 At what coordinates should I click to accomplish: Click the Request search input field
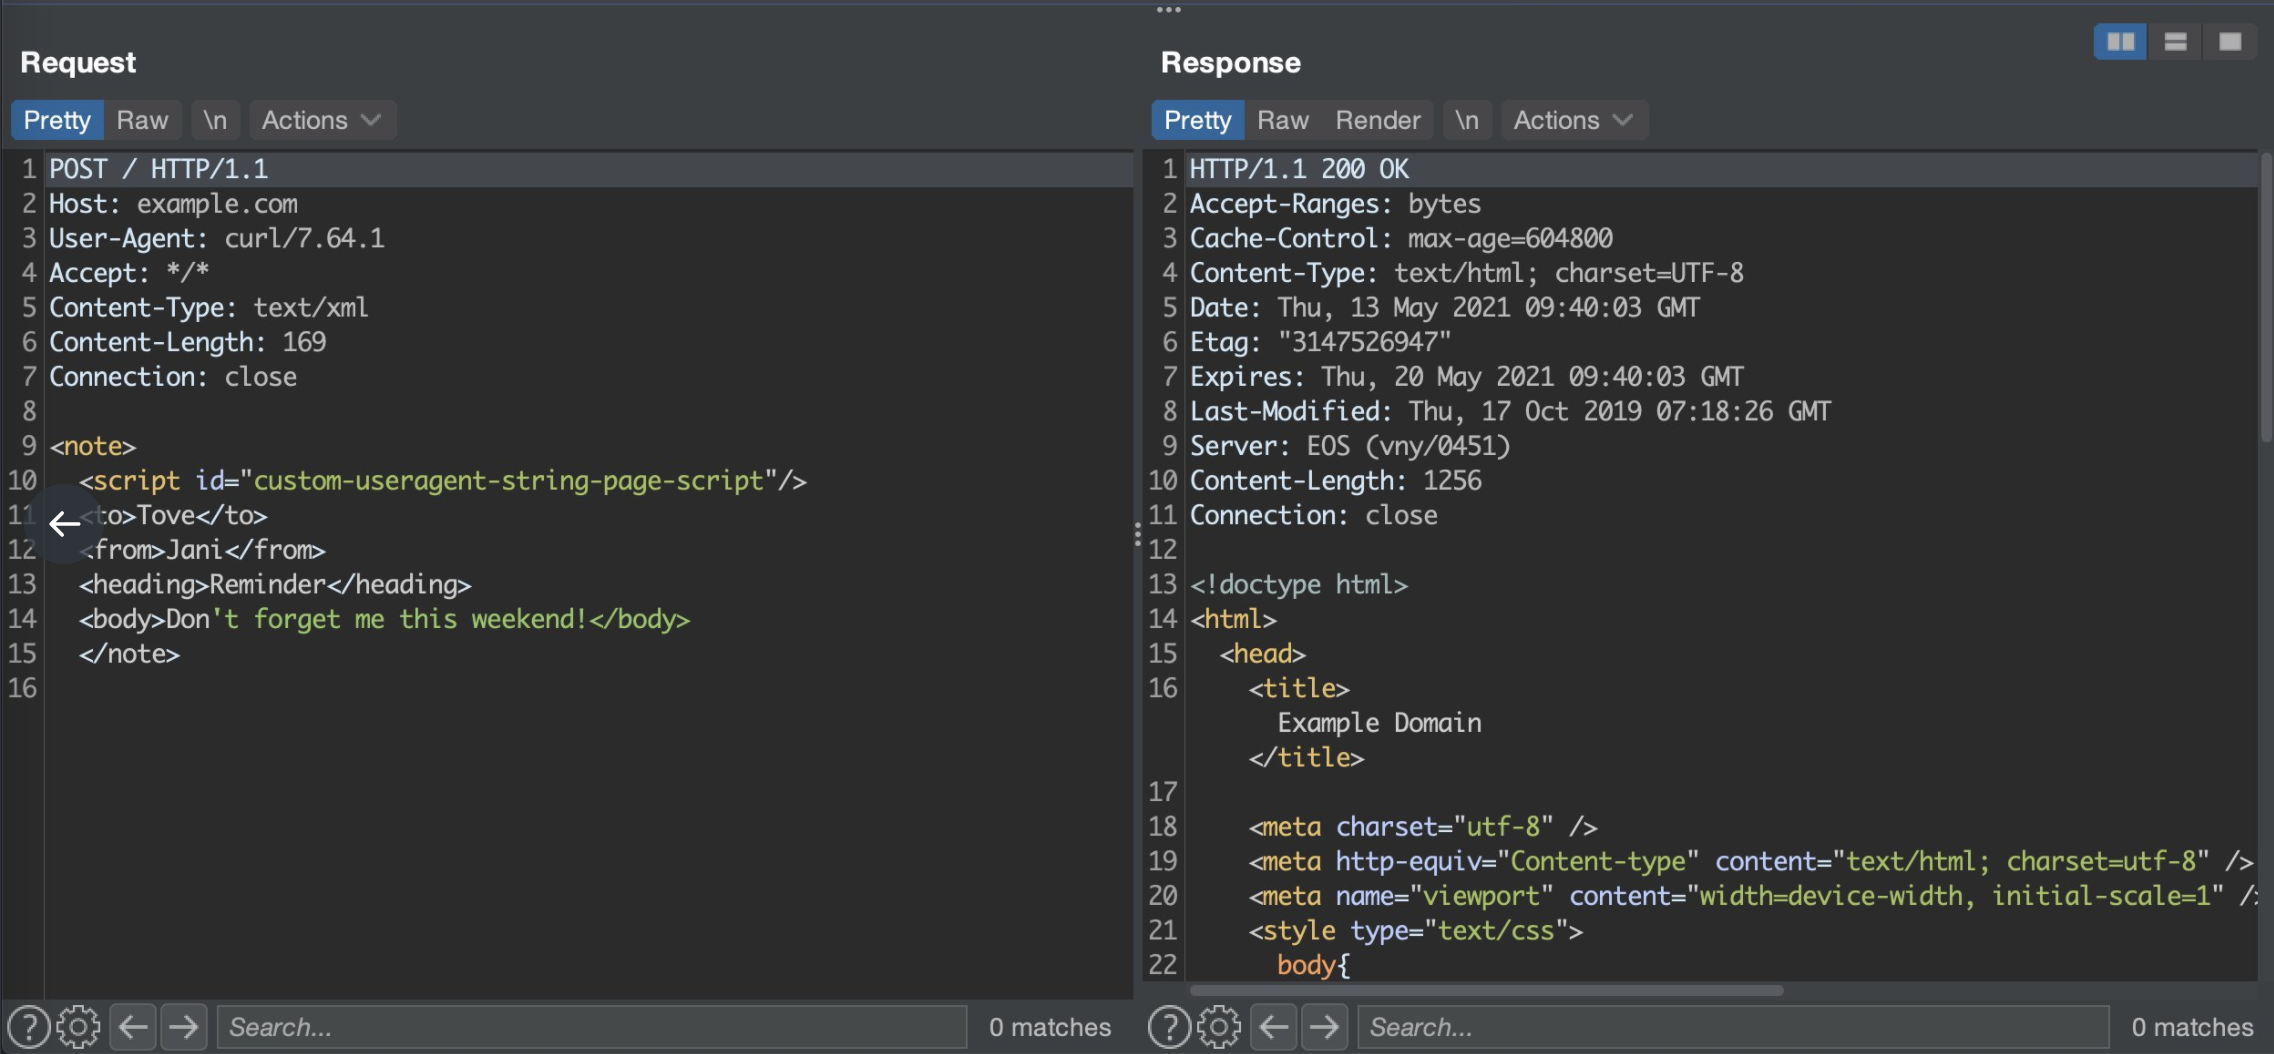(x=591, y=1027)
